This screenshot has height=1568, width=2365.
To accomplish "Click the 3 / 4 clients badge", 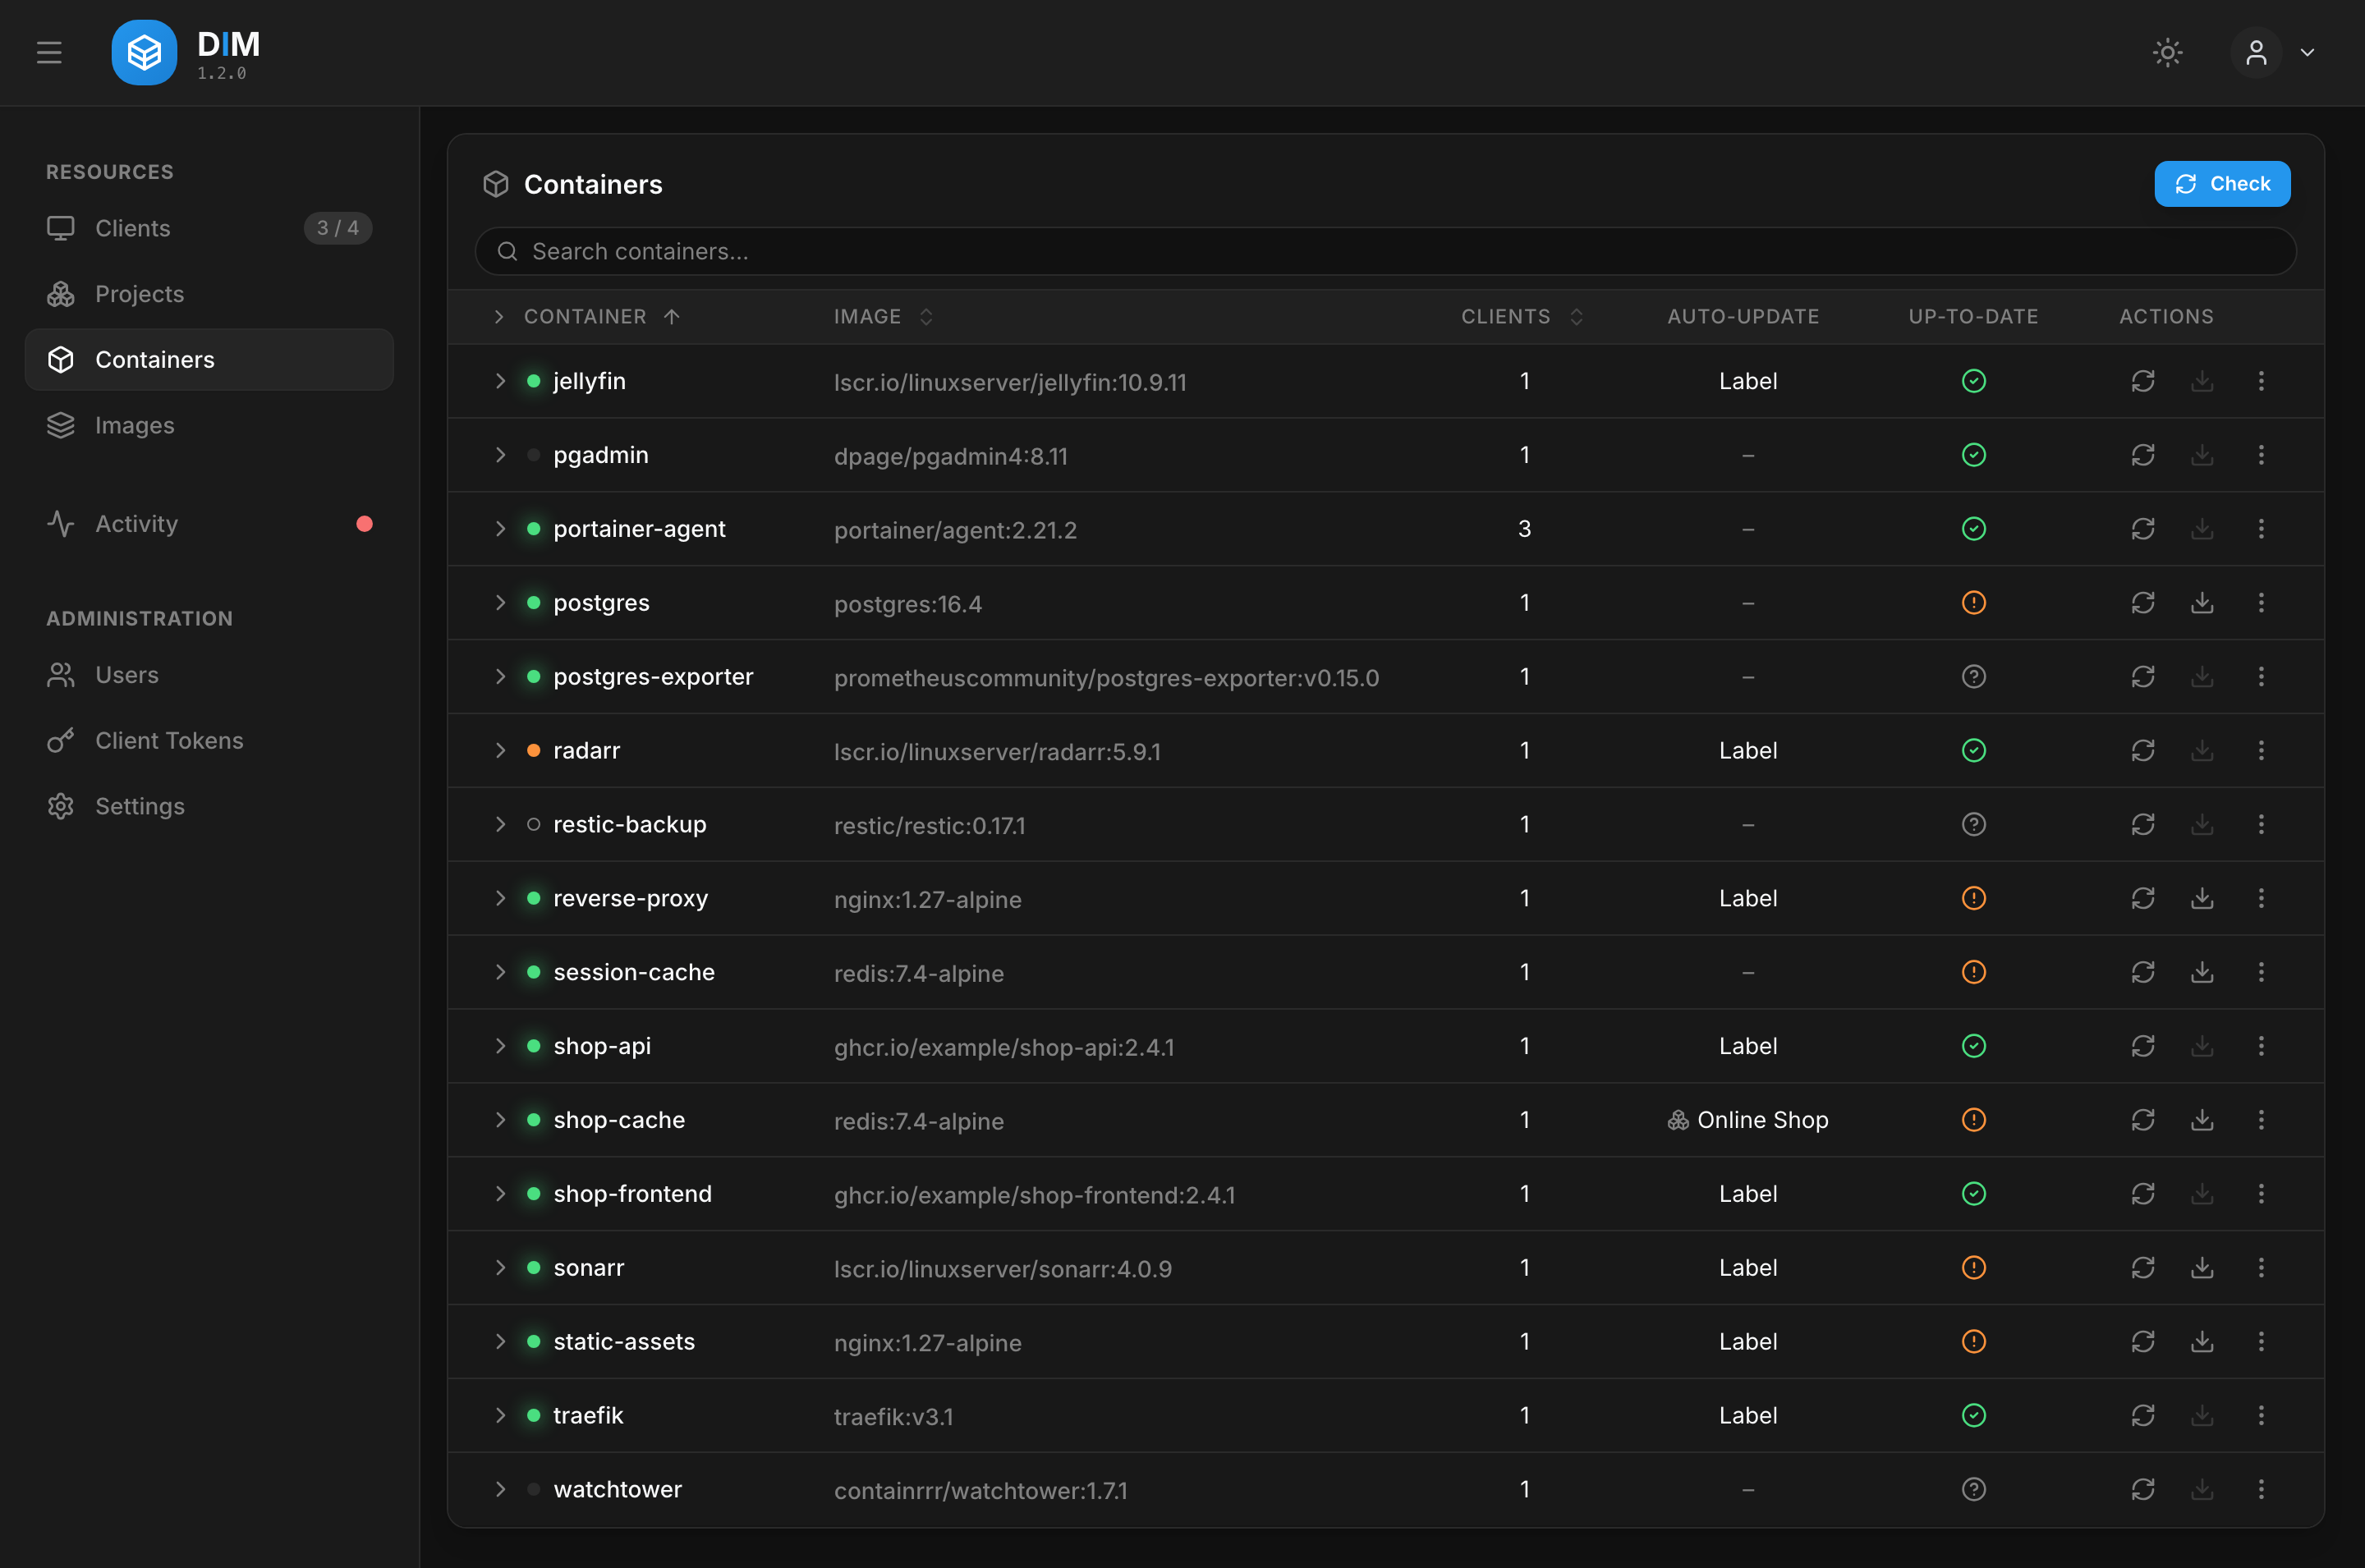I will point(338,228).
